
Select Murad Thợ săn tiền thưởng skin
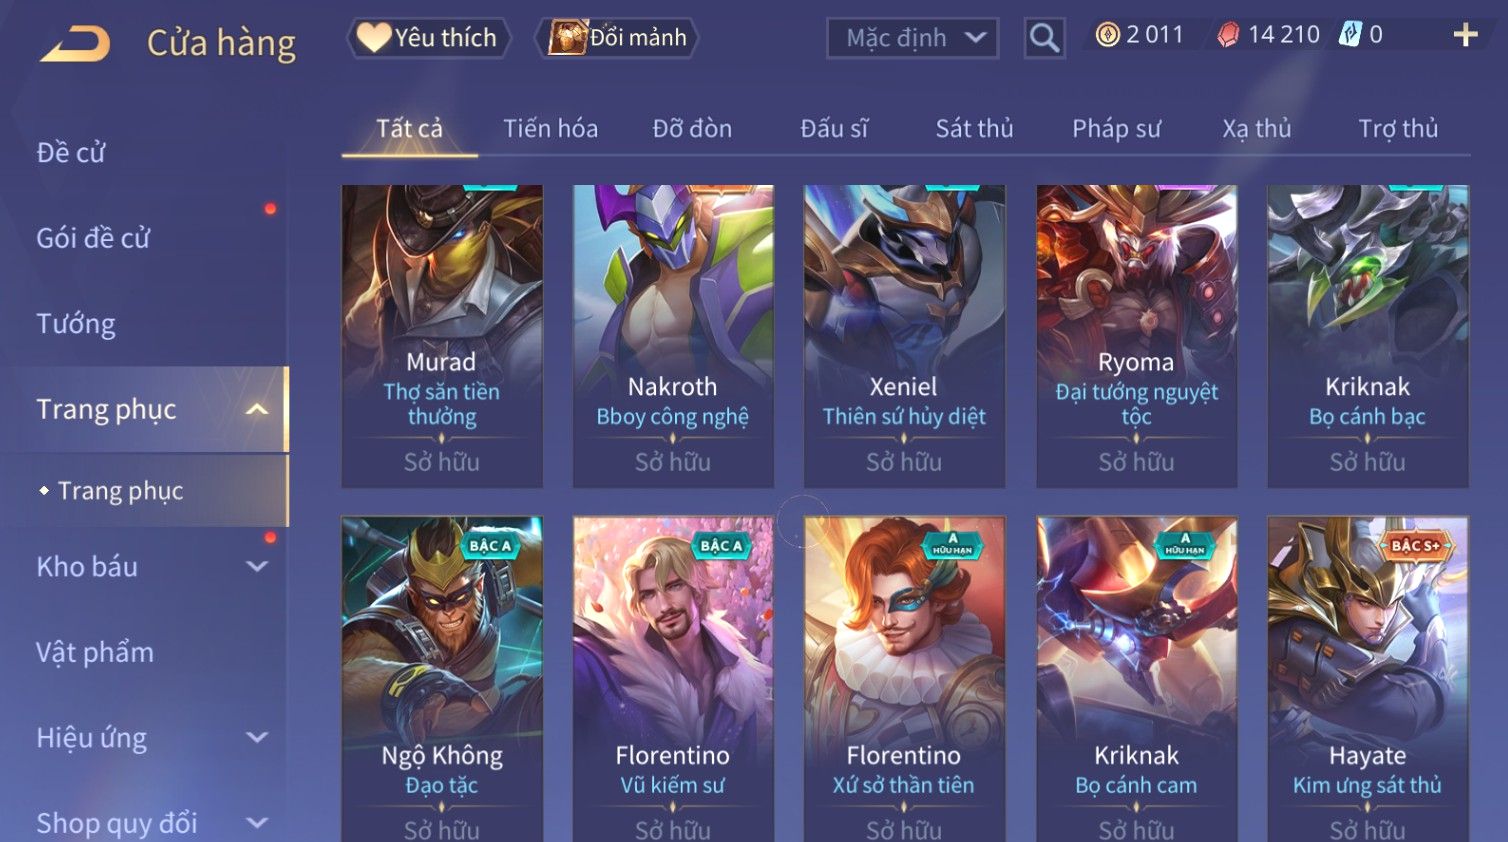click(442, 336)
